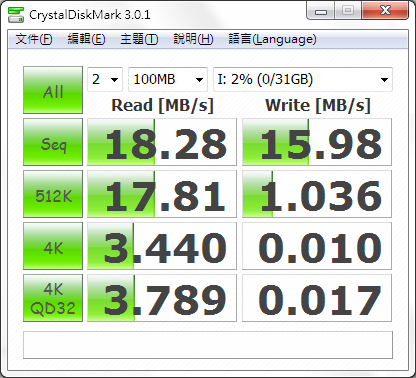Click the 4K QD32 write result 0.017
The width and height of the screenshot is (416, 378).
(317, 298)
